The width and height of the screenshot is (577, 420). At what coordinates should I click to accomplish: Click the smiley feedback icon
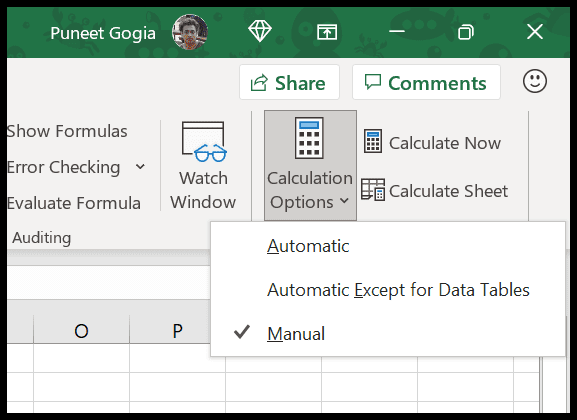535,81
